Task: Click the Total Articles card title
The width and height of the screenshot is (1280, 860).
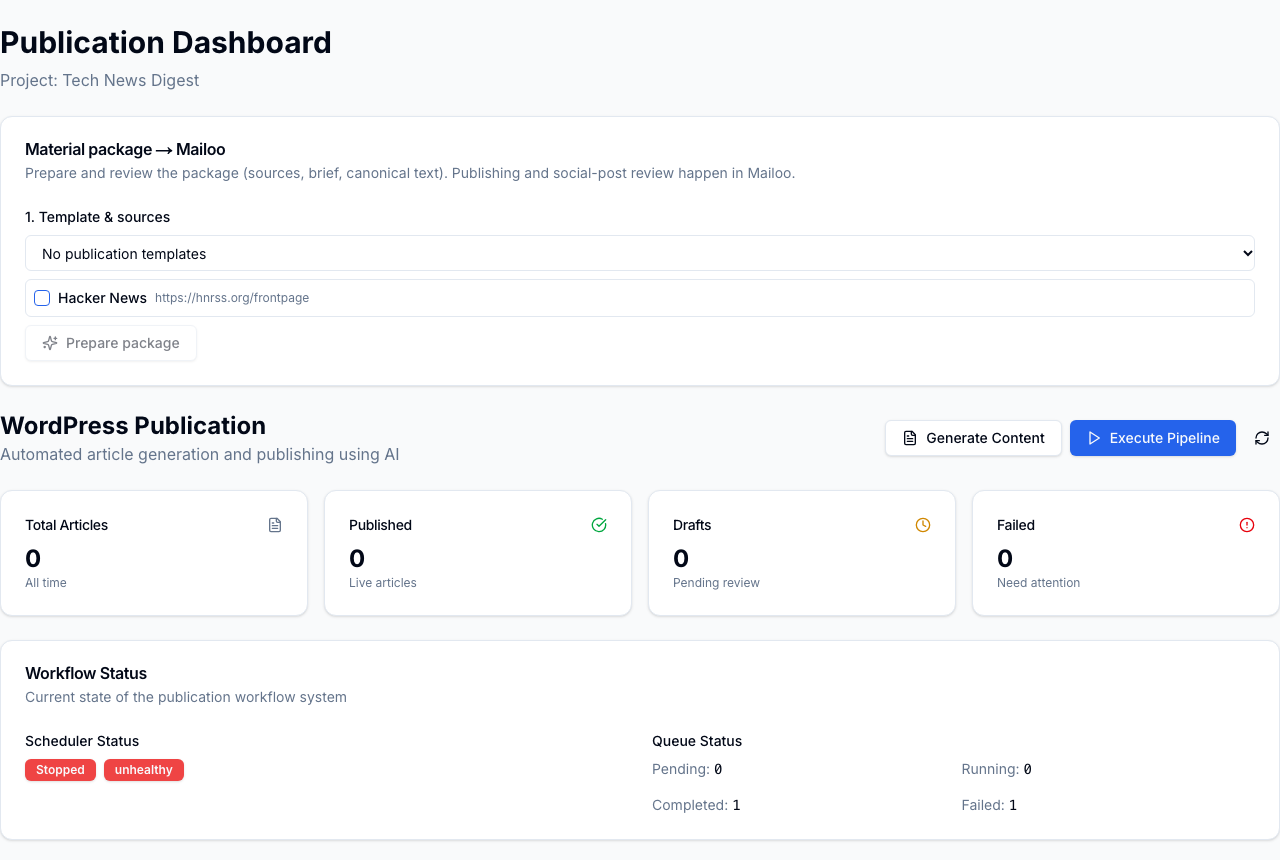Action: pyautogui.click(x=67, y=525)
